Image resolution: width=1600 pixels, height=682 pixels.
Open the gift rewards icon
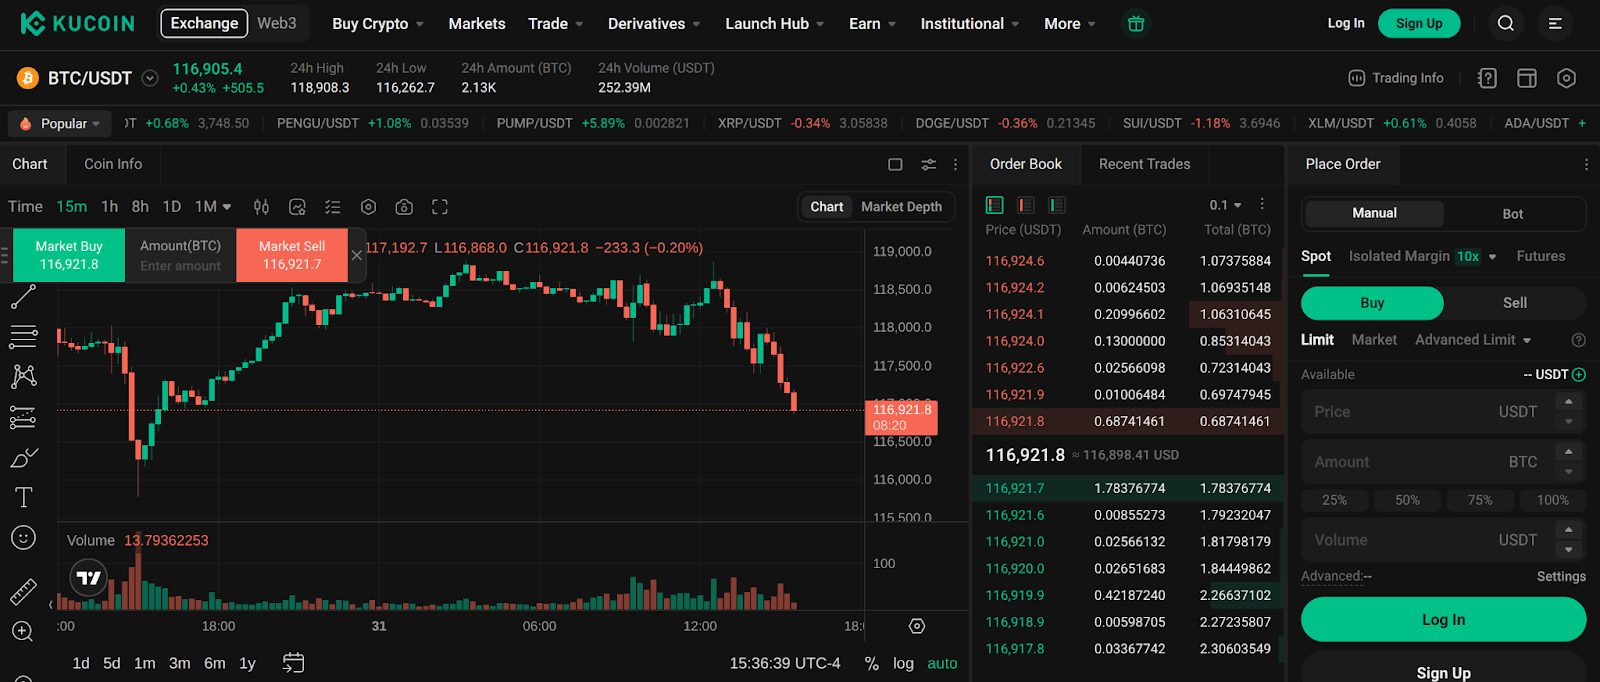pyautogui.click(x=1136, y=23)
